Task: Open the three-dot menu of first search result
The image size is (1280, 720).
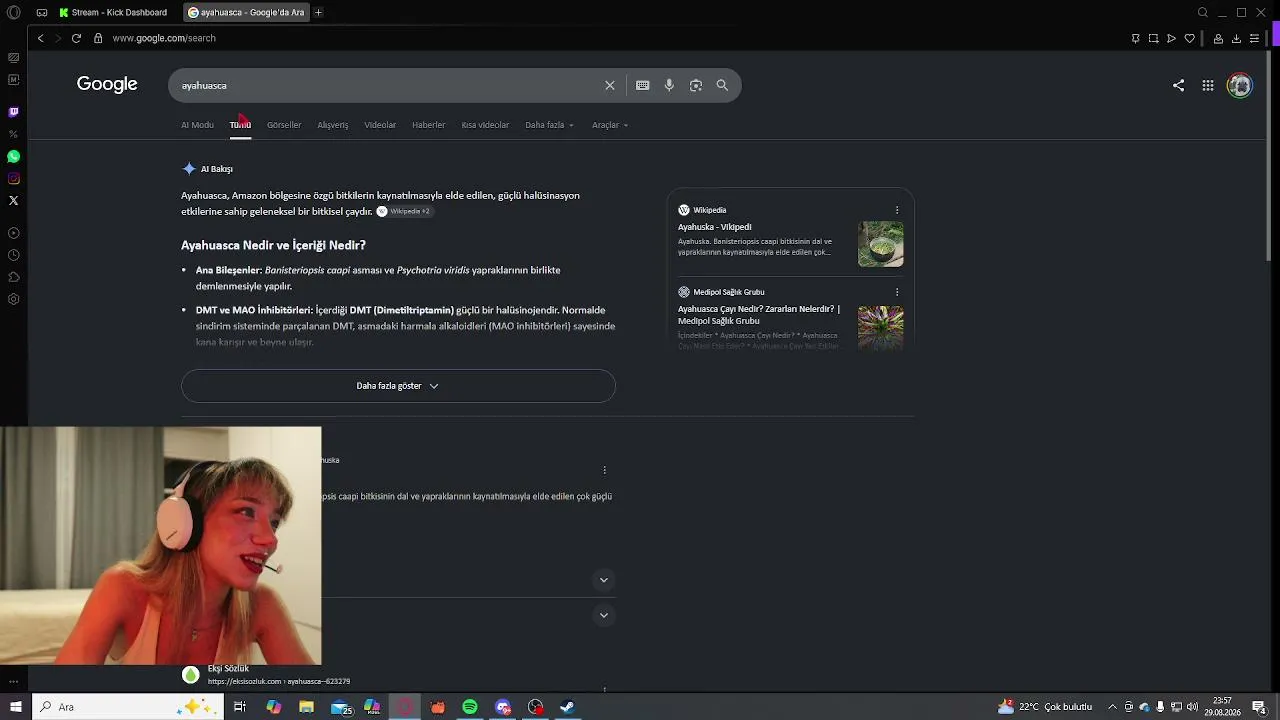Action: [604, 470]
